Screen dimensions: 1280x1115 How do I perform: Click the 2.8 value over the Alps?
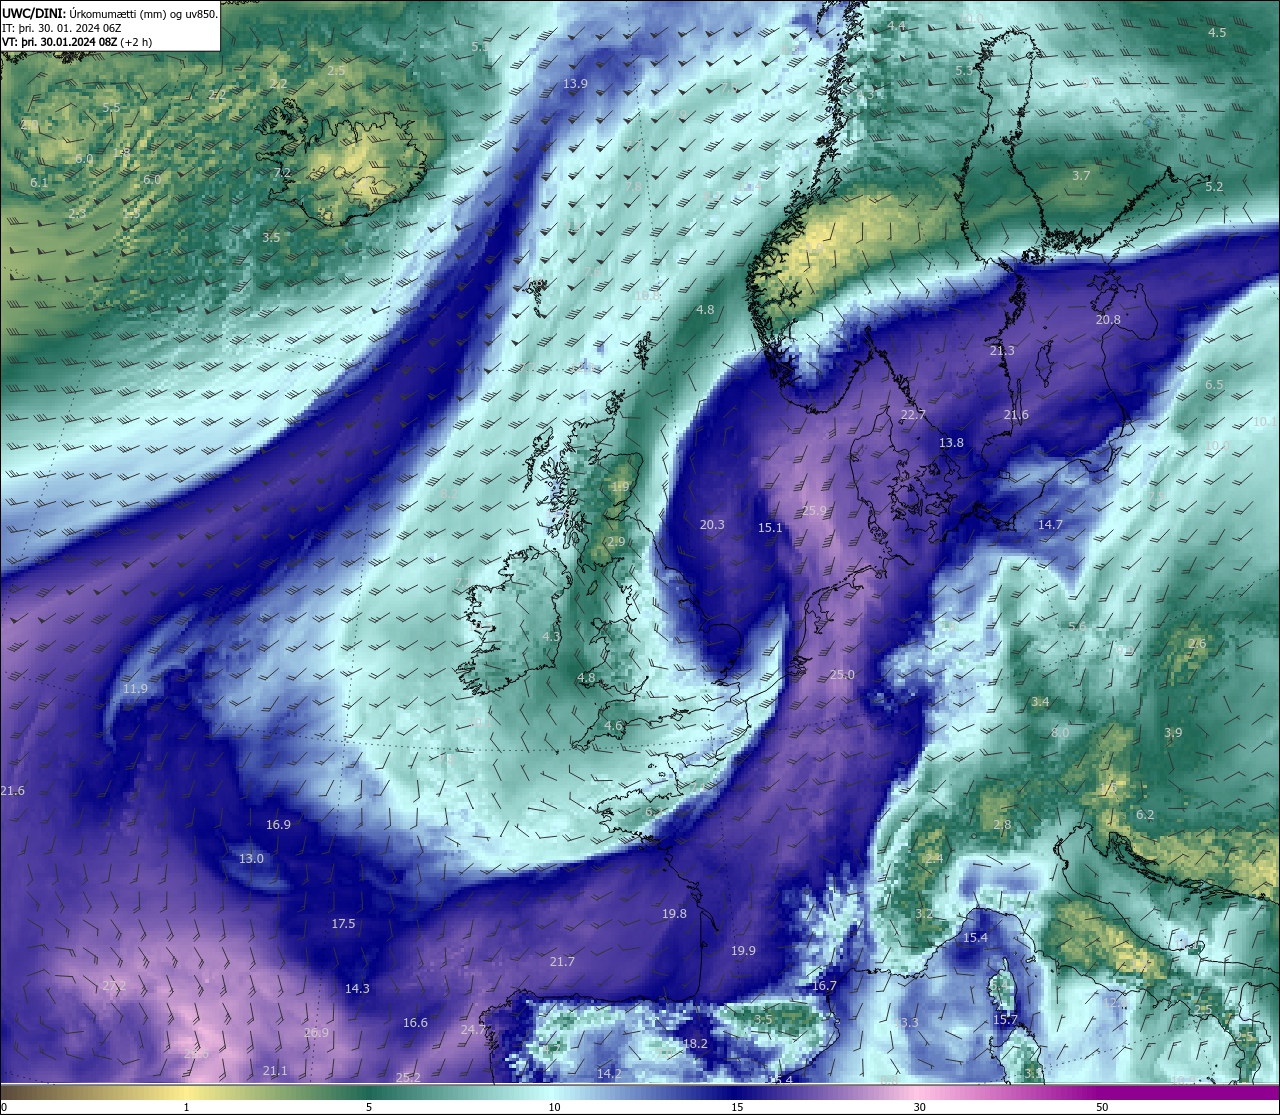pos(1002,825)
